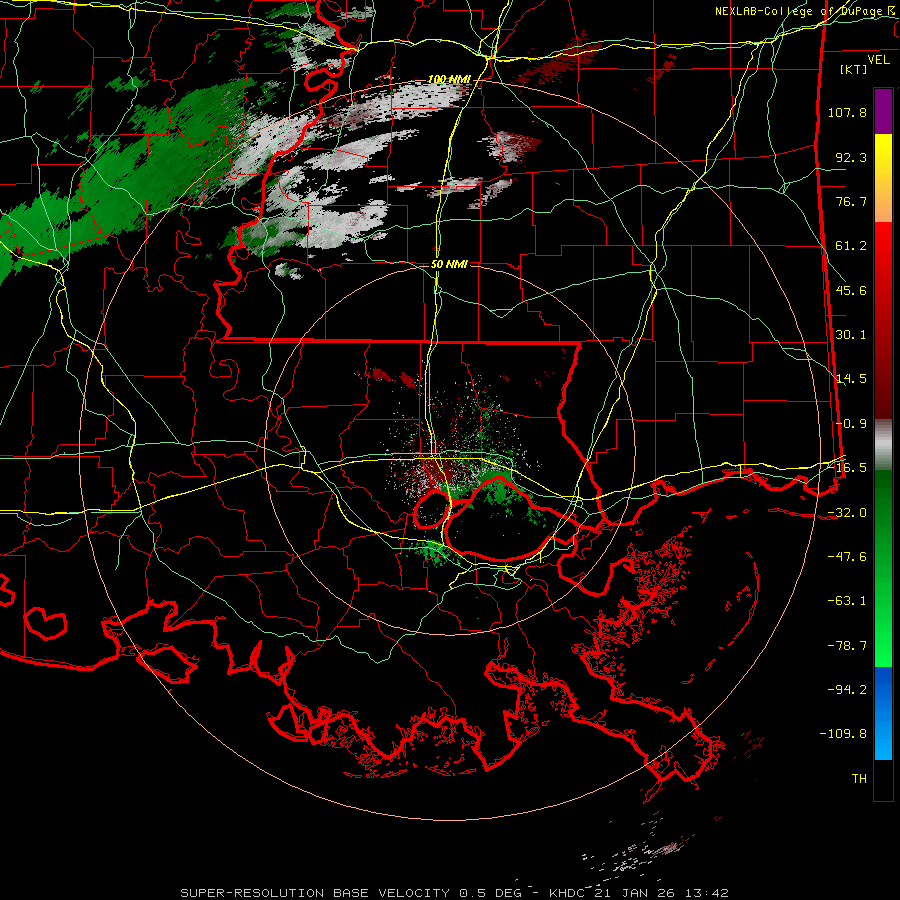Screen dimensions: 900x900
Task: Click the -63.1 velocity scale value
Action: pyautogui.click(x=847, y=601)
